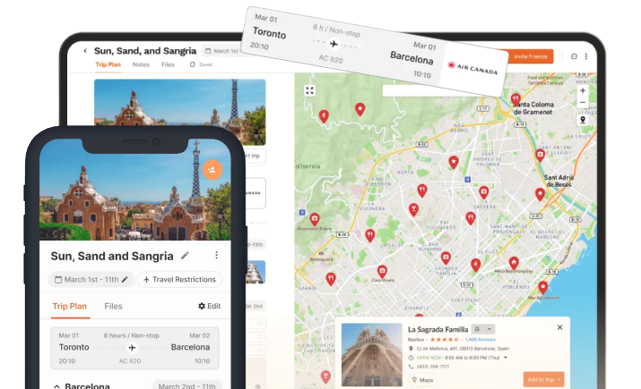Open the bell dropdown beside La Sagrada Familia

[483, 329]
